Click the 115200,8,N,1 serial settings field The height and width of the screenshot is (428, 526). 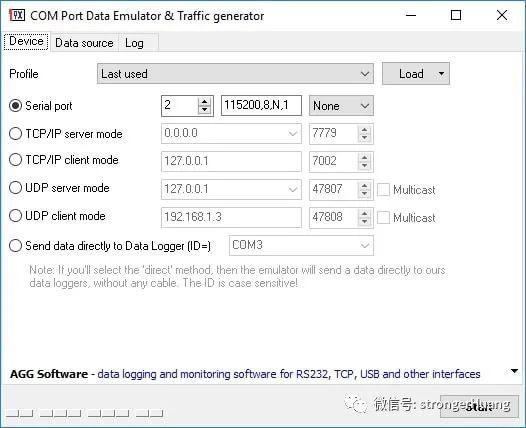(x=261, y=106)
